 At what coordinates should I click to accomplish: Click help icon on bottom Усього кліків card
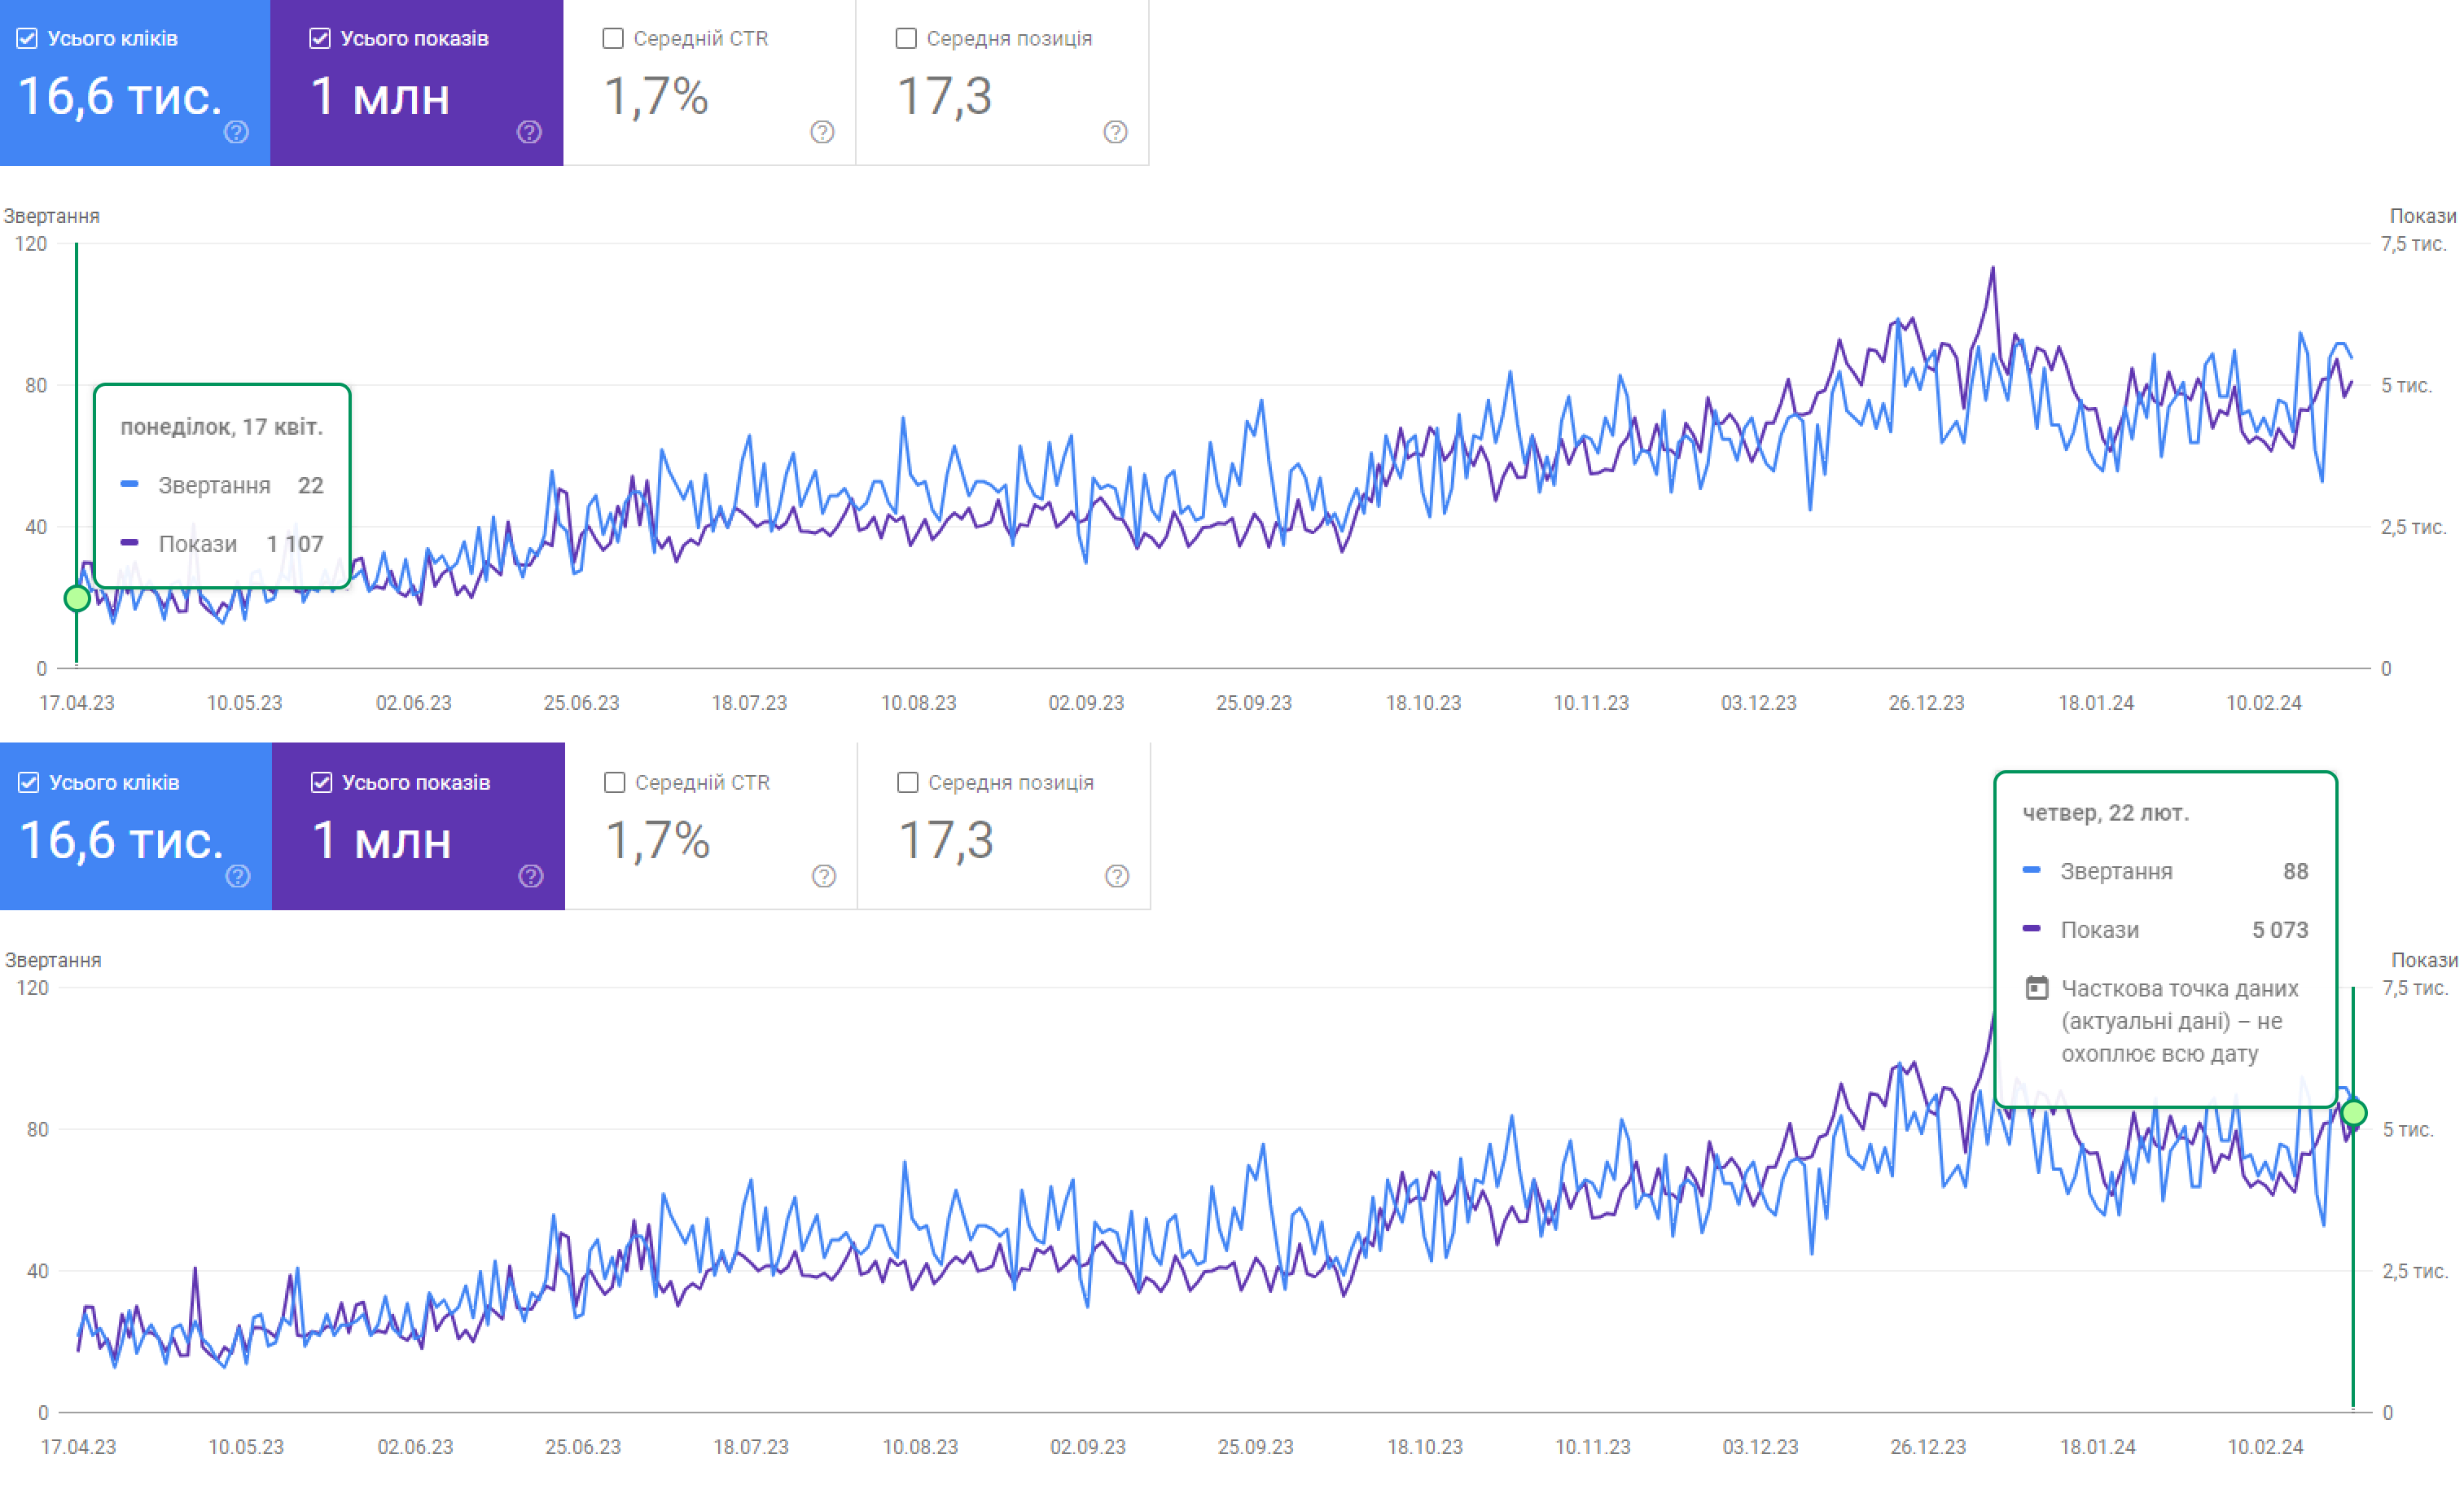237,876
